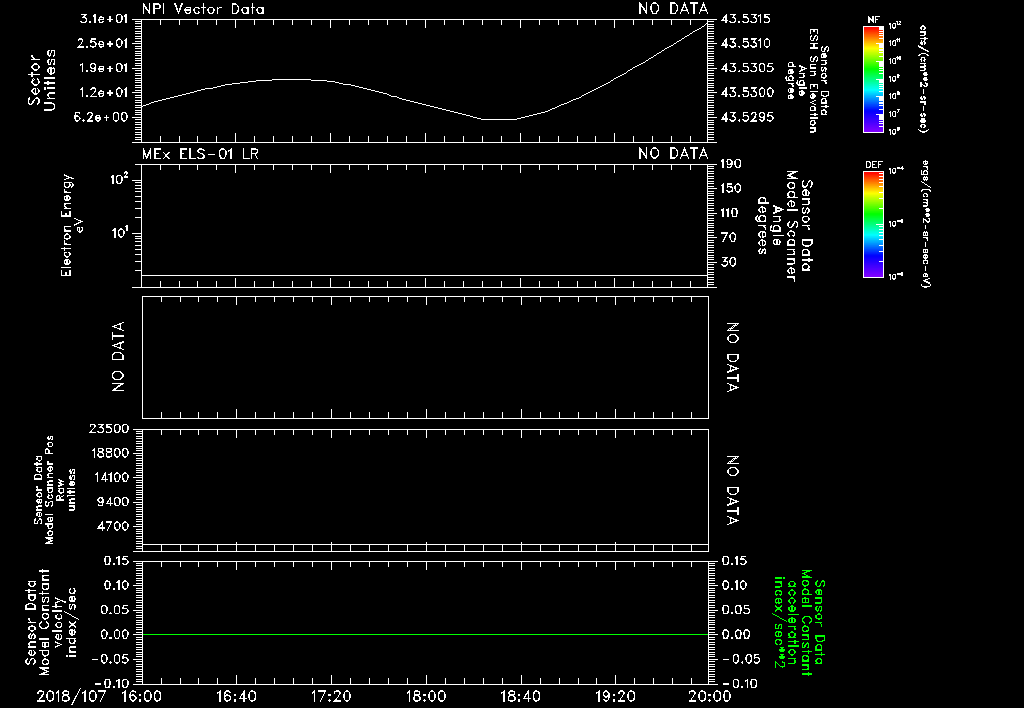Viewport: 1024px width, 708px height.
Task: Click the '9400' scanner position tick value
Action: click(x=113, y=502)
